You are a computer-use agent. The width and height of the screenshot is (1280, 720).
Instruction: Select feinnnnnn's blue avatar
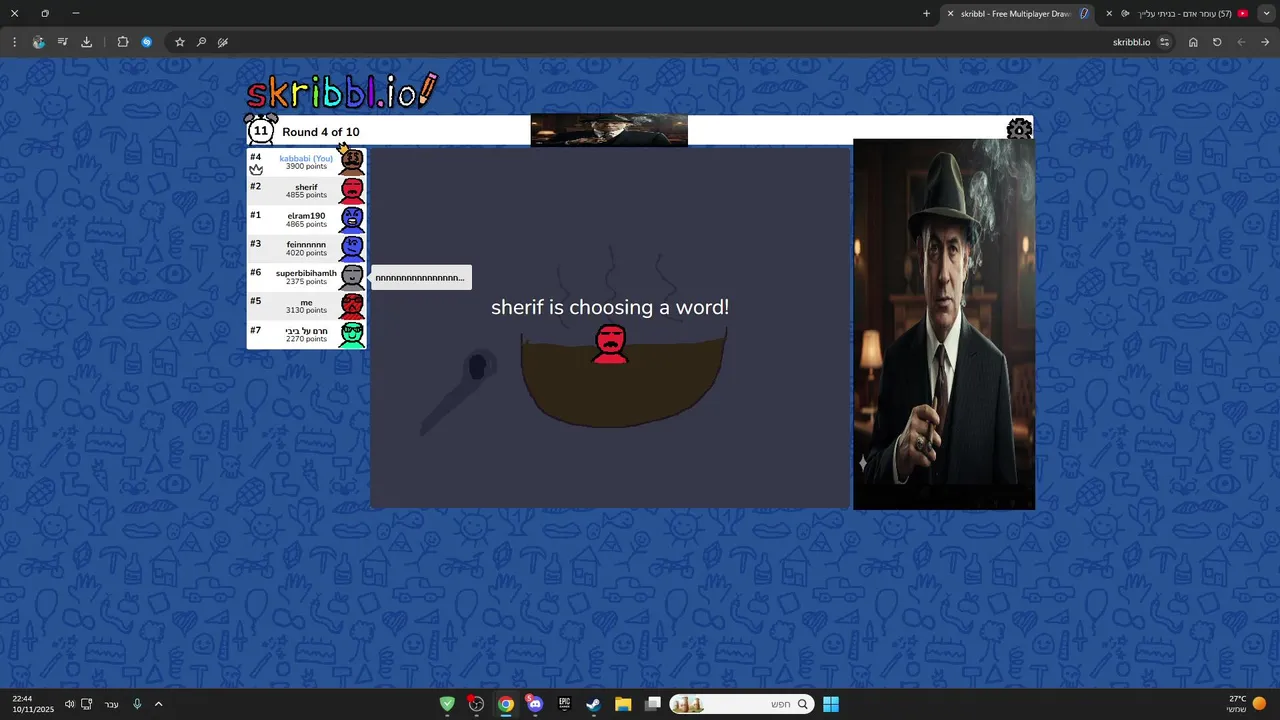click(x=351, y=248)
